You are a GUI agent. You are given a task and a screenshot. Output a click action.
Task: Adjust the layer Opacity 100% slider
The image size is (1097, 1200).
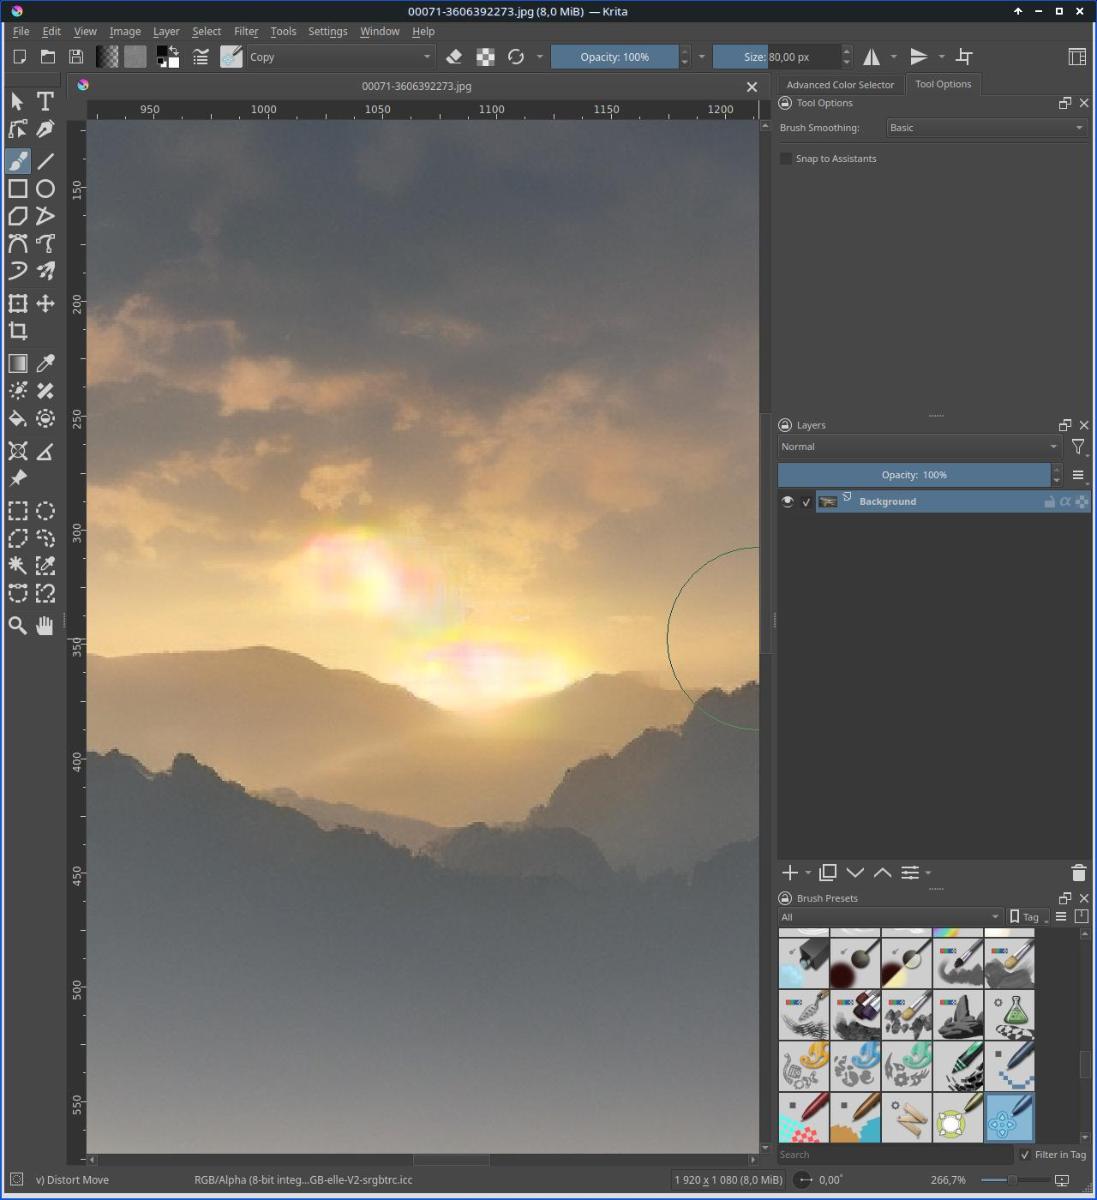914,475
